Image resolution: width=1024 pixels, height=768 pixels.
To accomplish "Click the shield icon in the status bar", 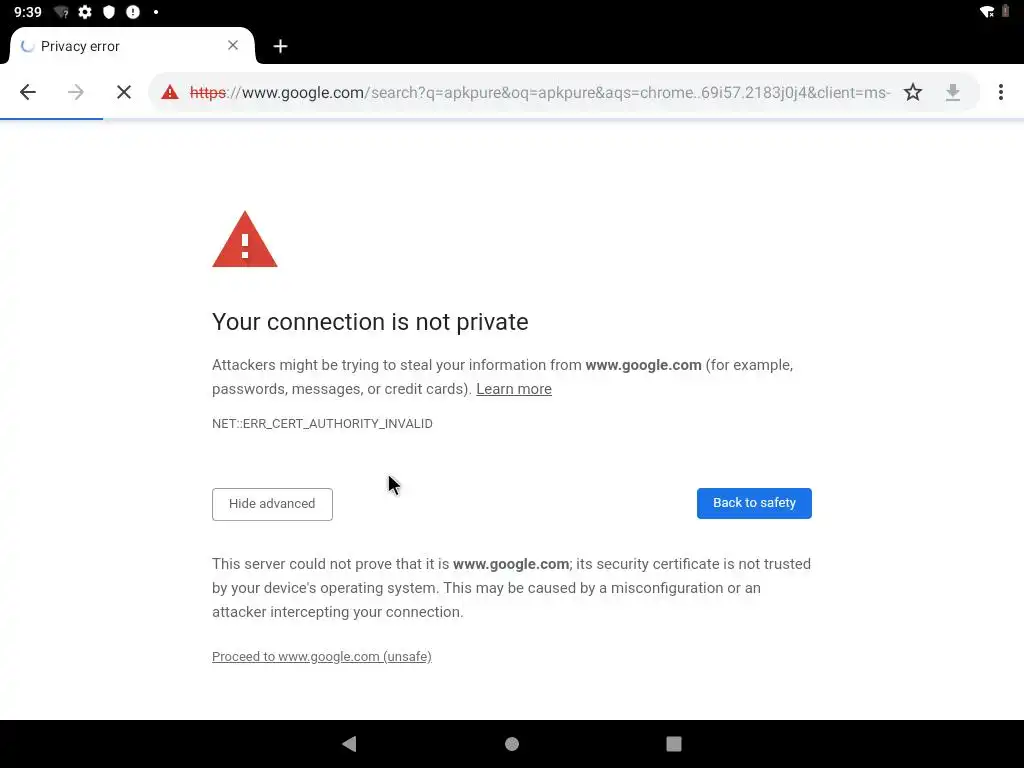I will point(109,12).
